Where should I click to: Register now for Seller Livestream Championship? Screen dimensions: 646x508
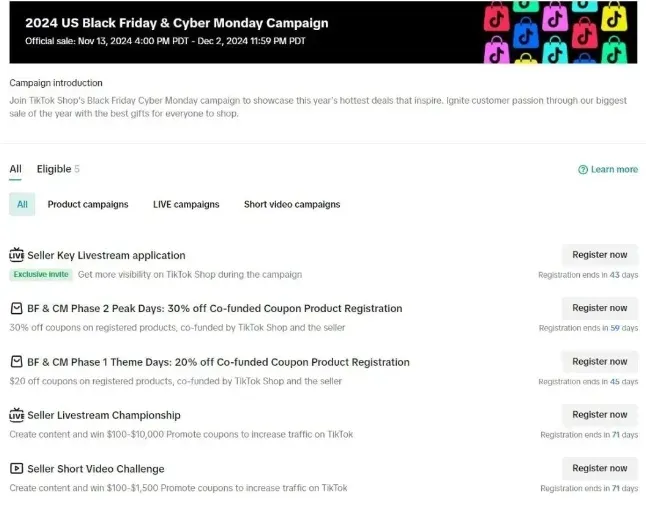[x=599, y=414]
